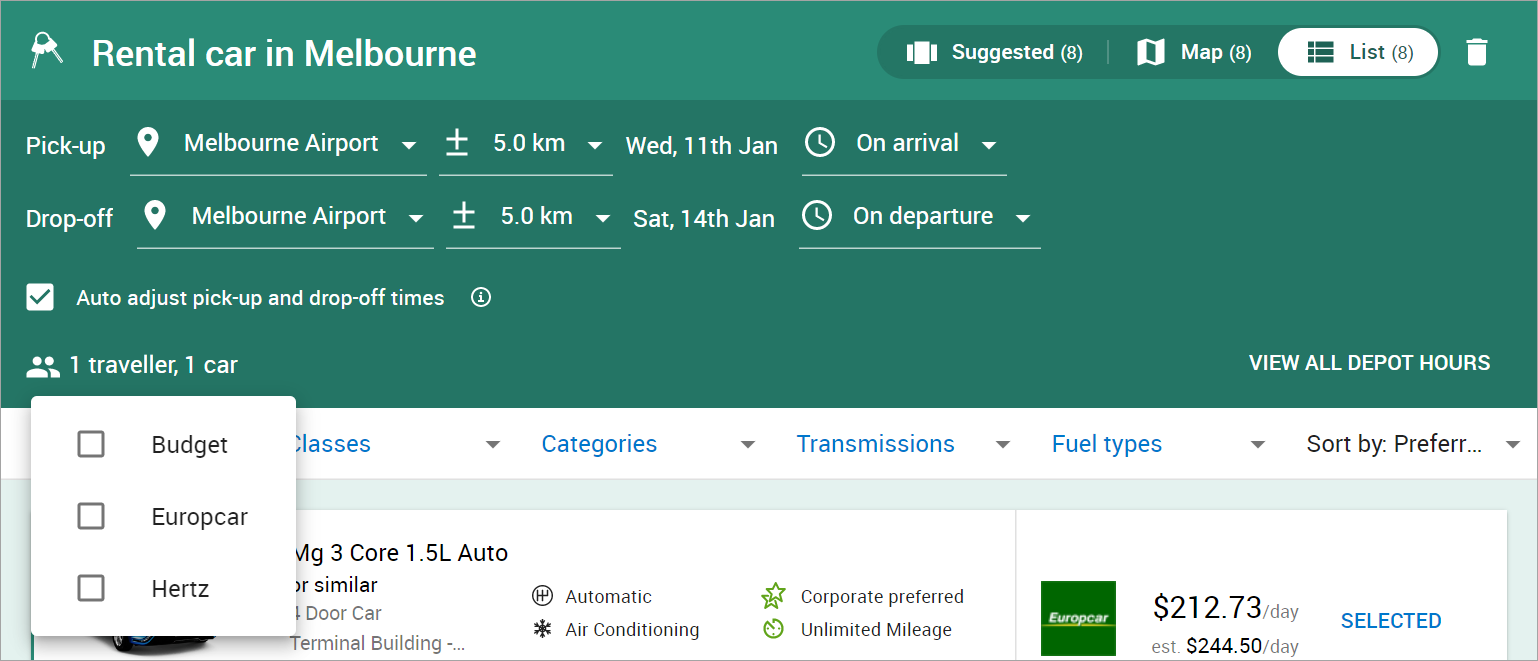Open the On arrival time dropdown
The image size is (1538, 661).
[x=904, y=144]
